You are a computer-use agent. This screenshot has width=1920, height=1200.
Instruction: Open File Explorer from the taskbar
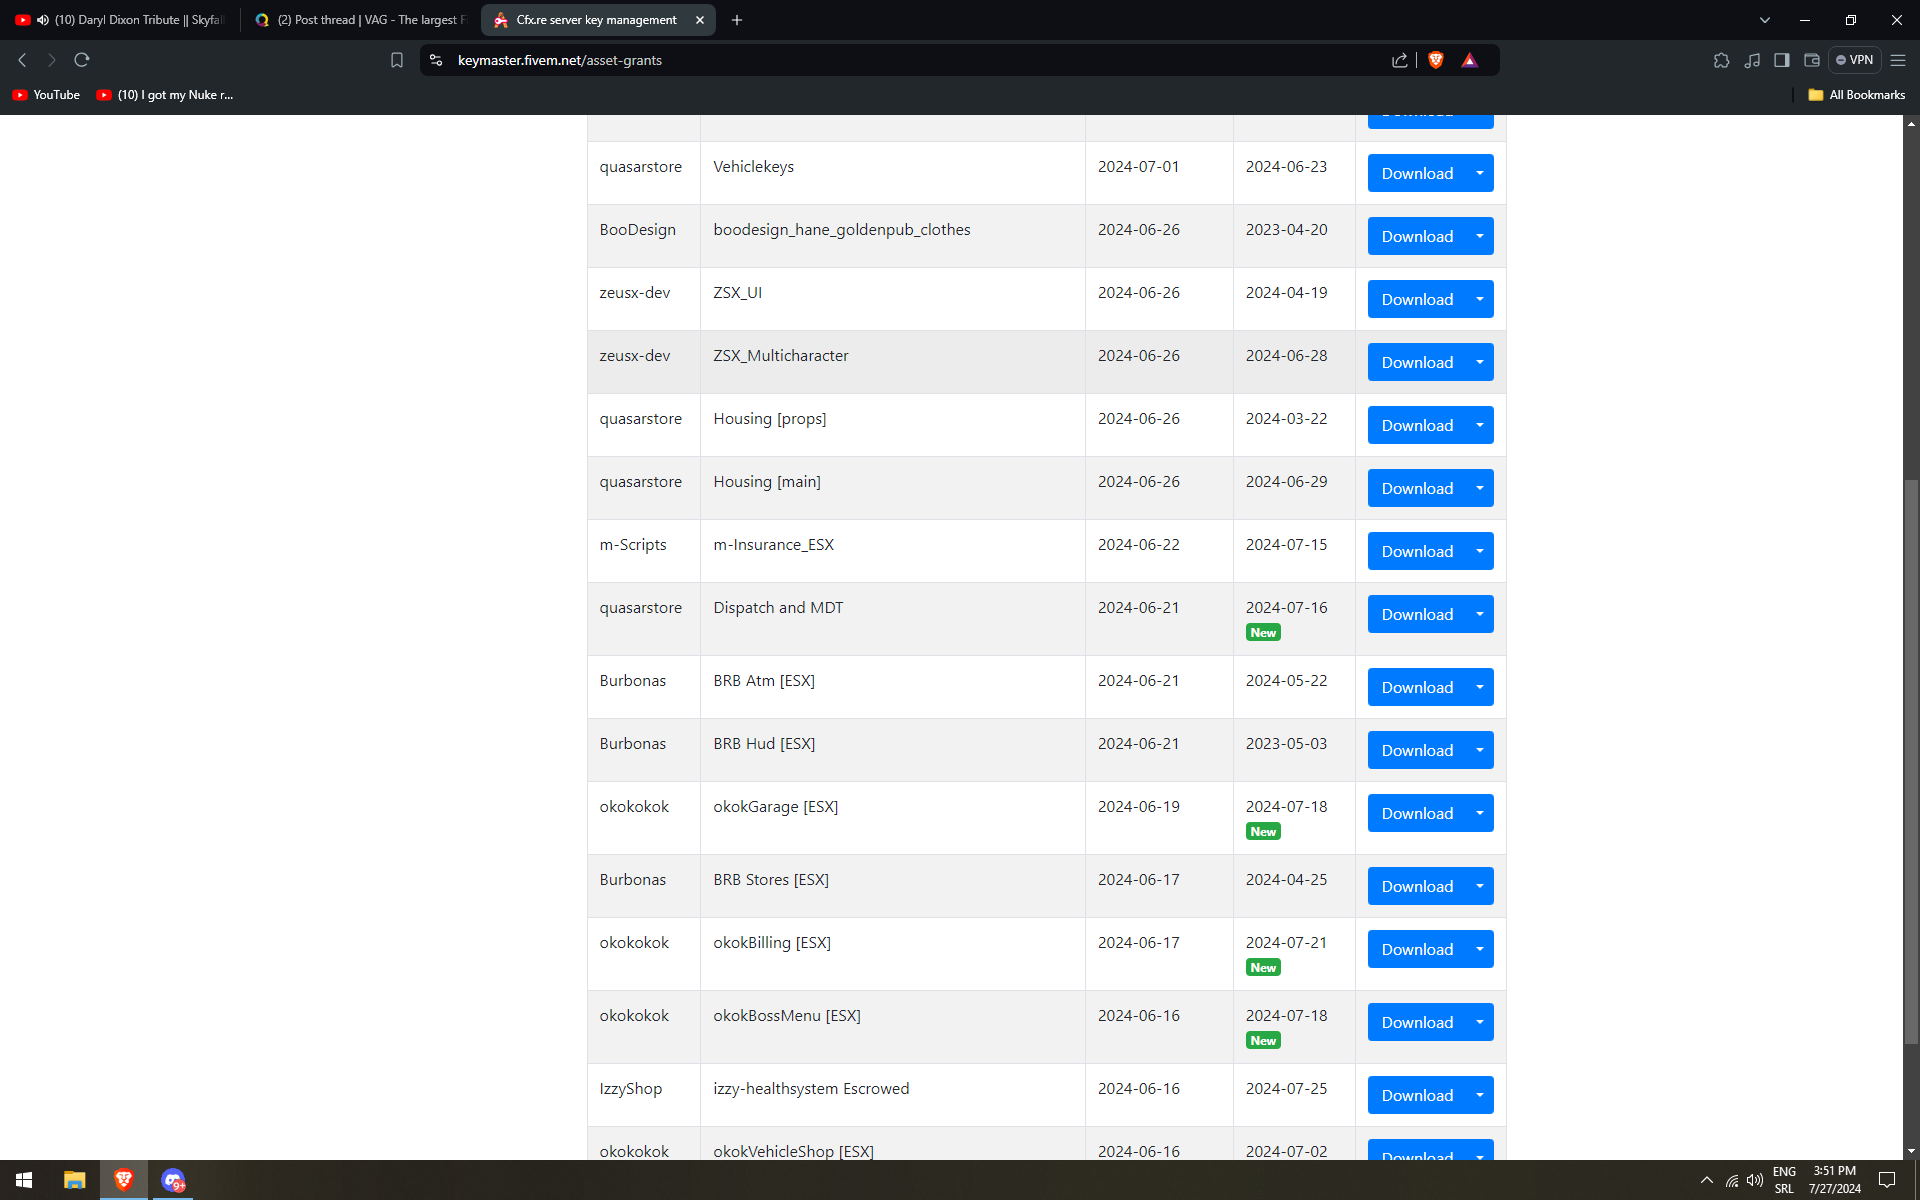[74, 1180]
